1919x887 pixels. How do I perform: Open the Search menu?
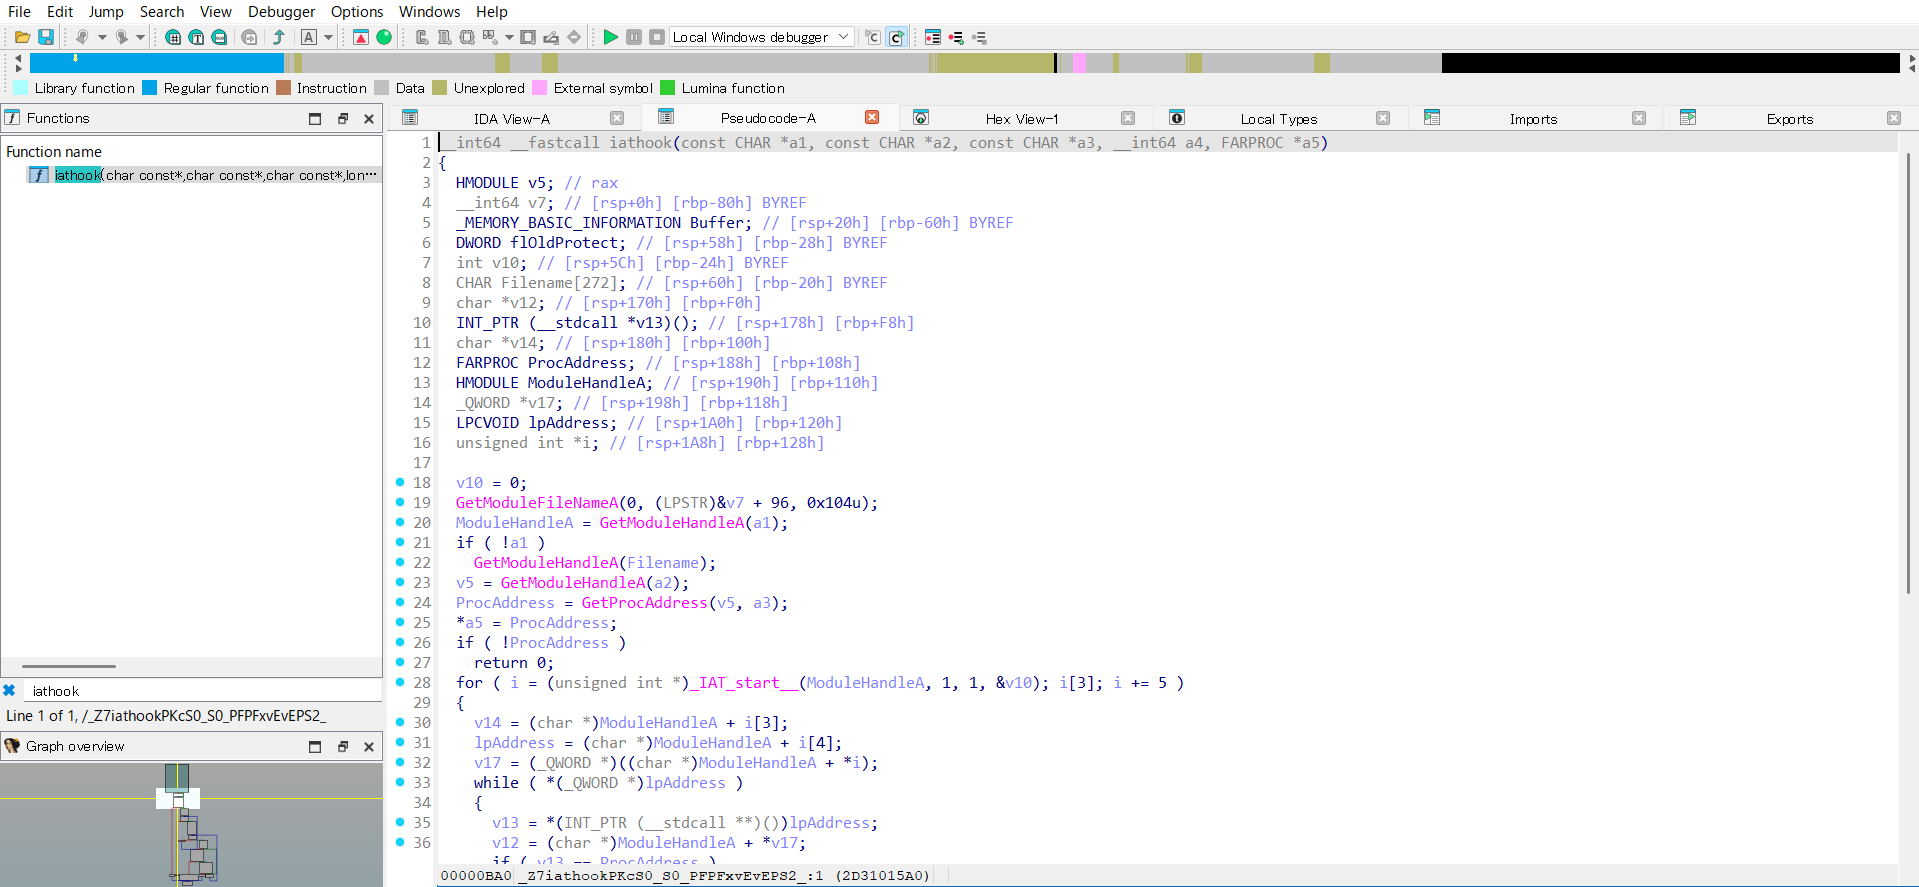162,11
